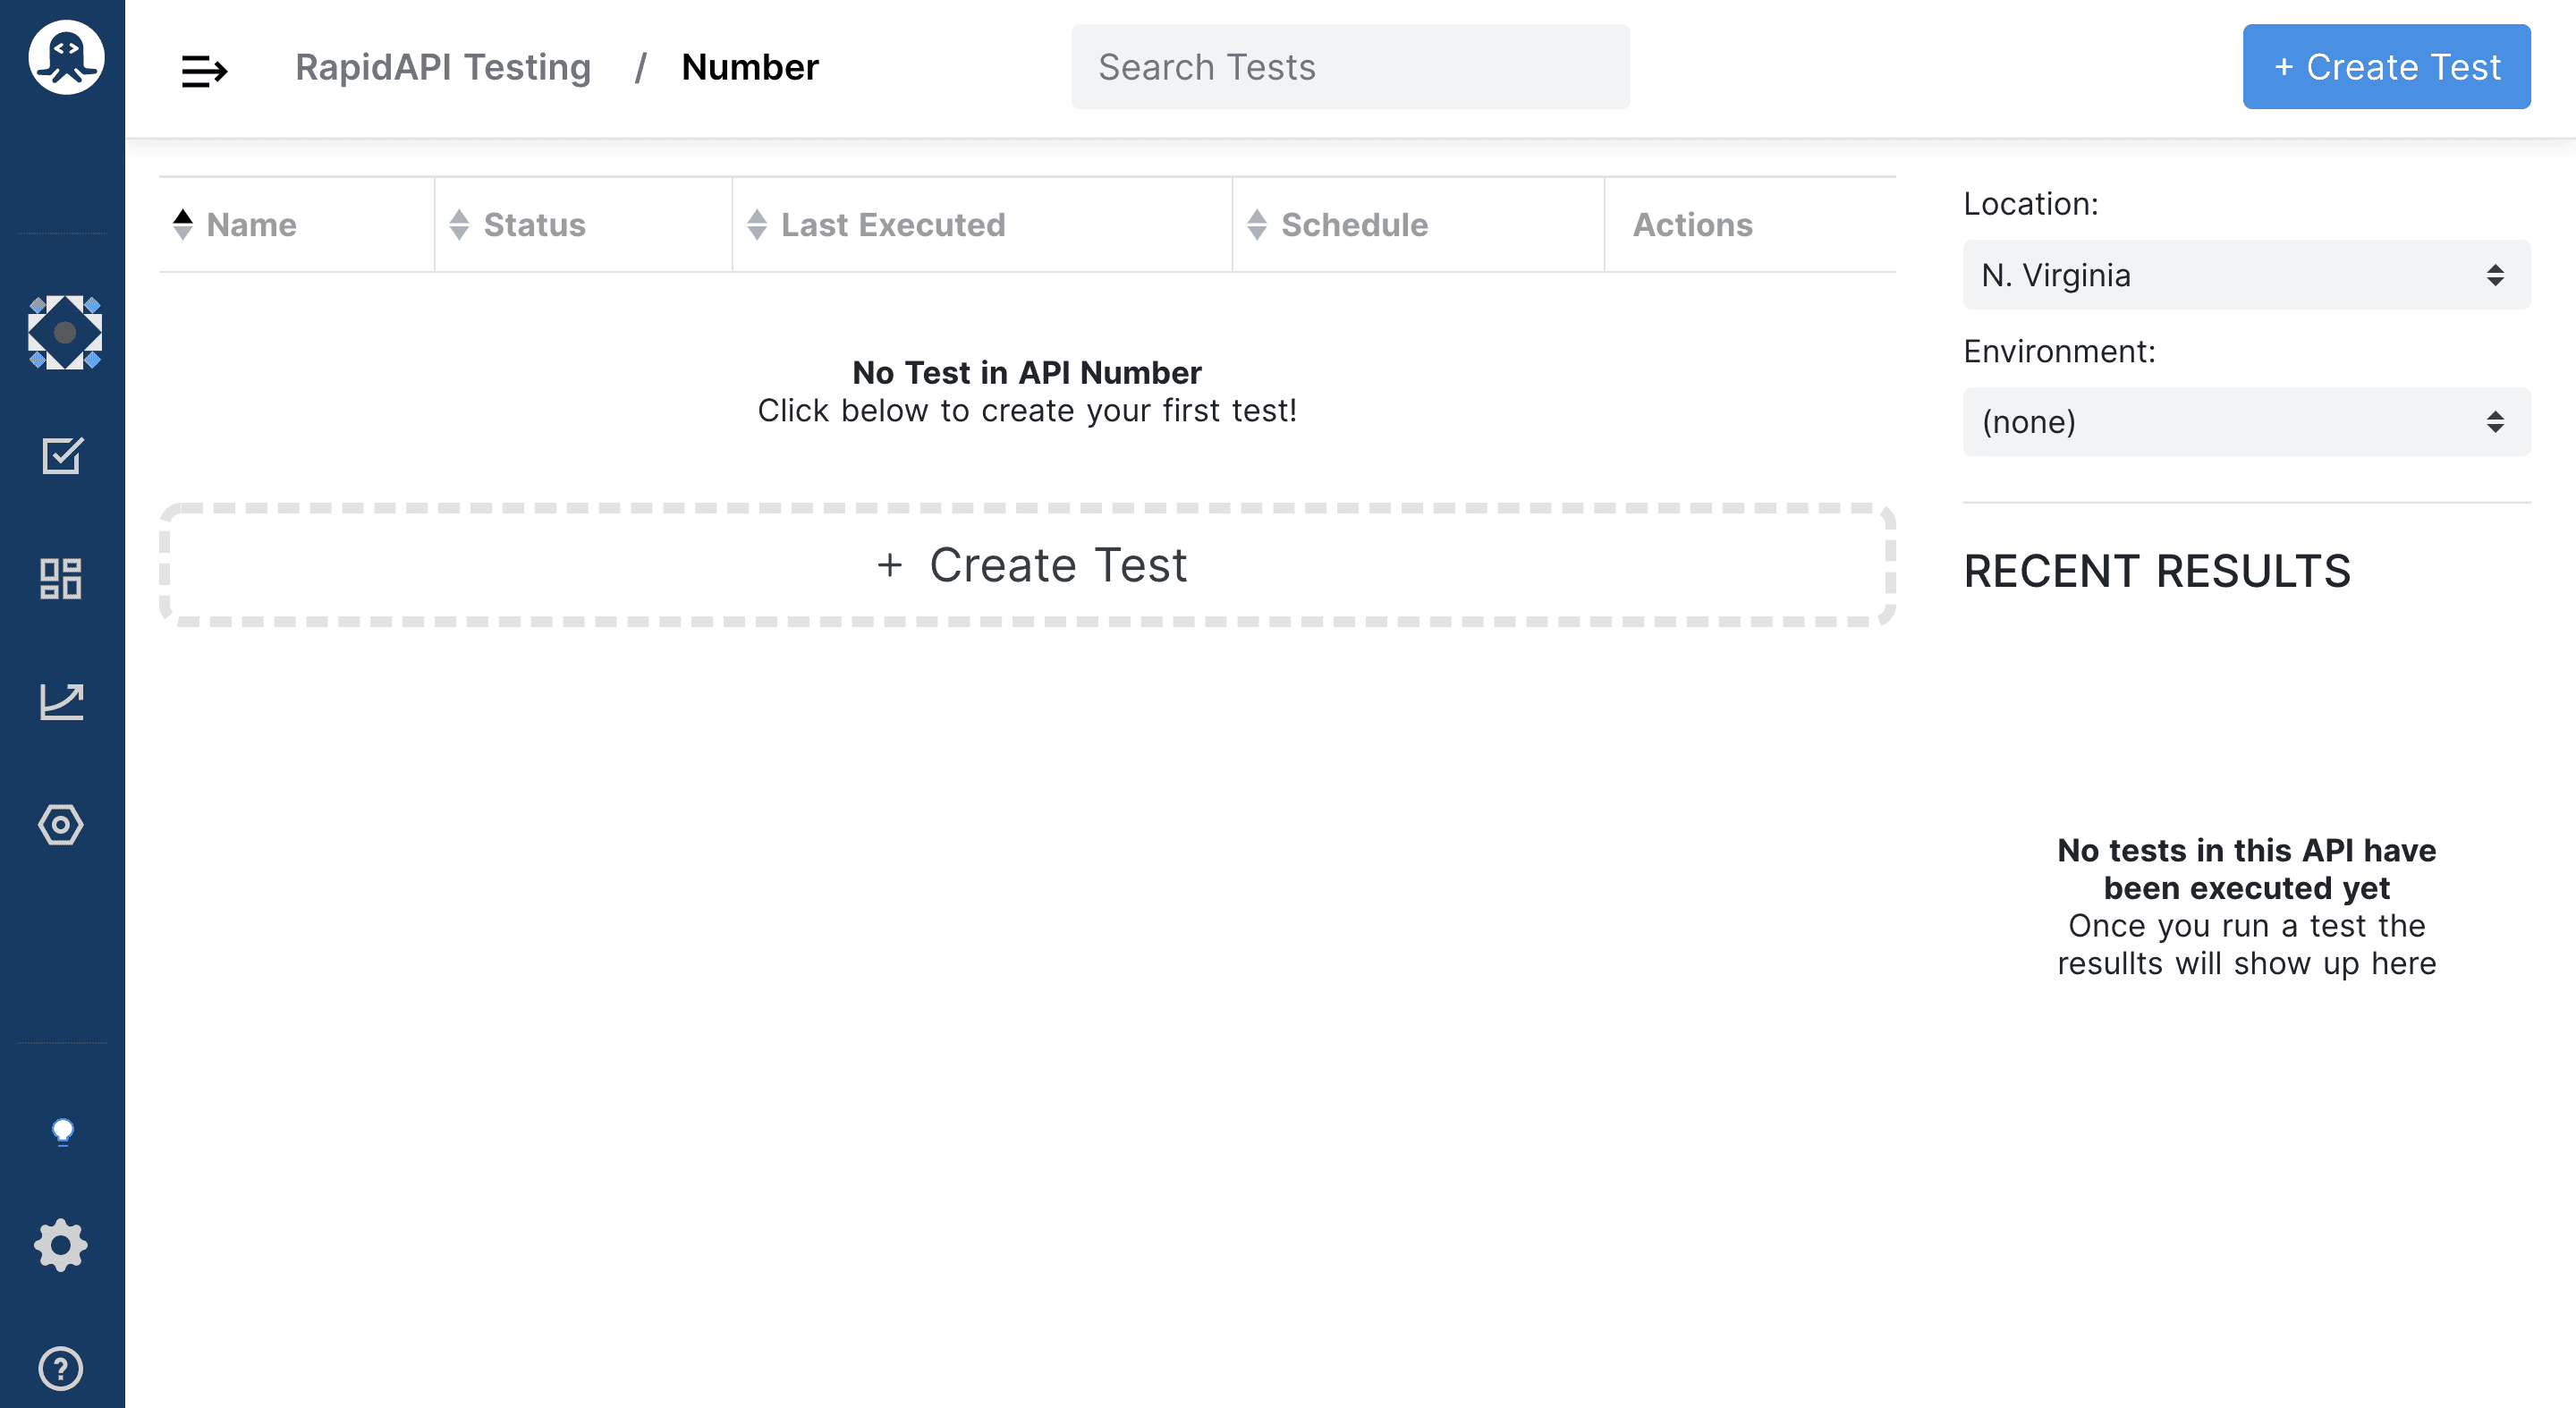The width and height of the screenshot is (2576, 1408).
Task: Sort the table by Name column
Action: pyautogui.click(x=235, y=224)
